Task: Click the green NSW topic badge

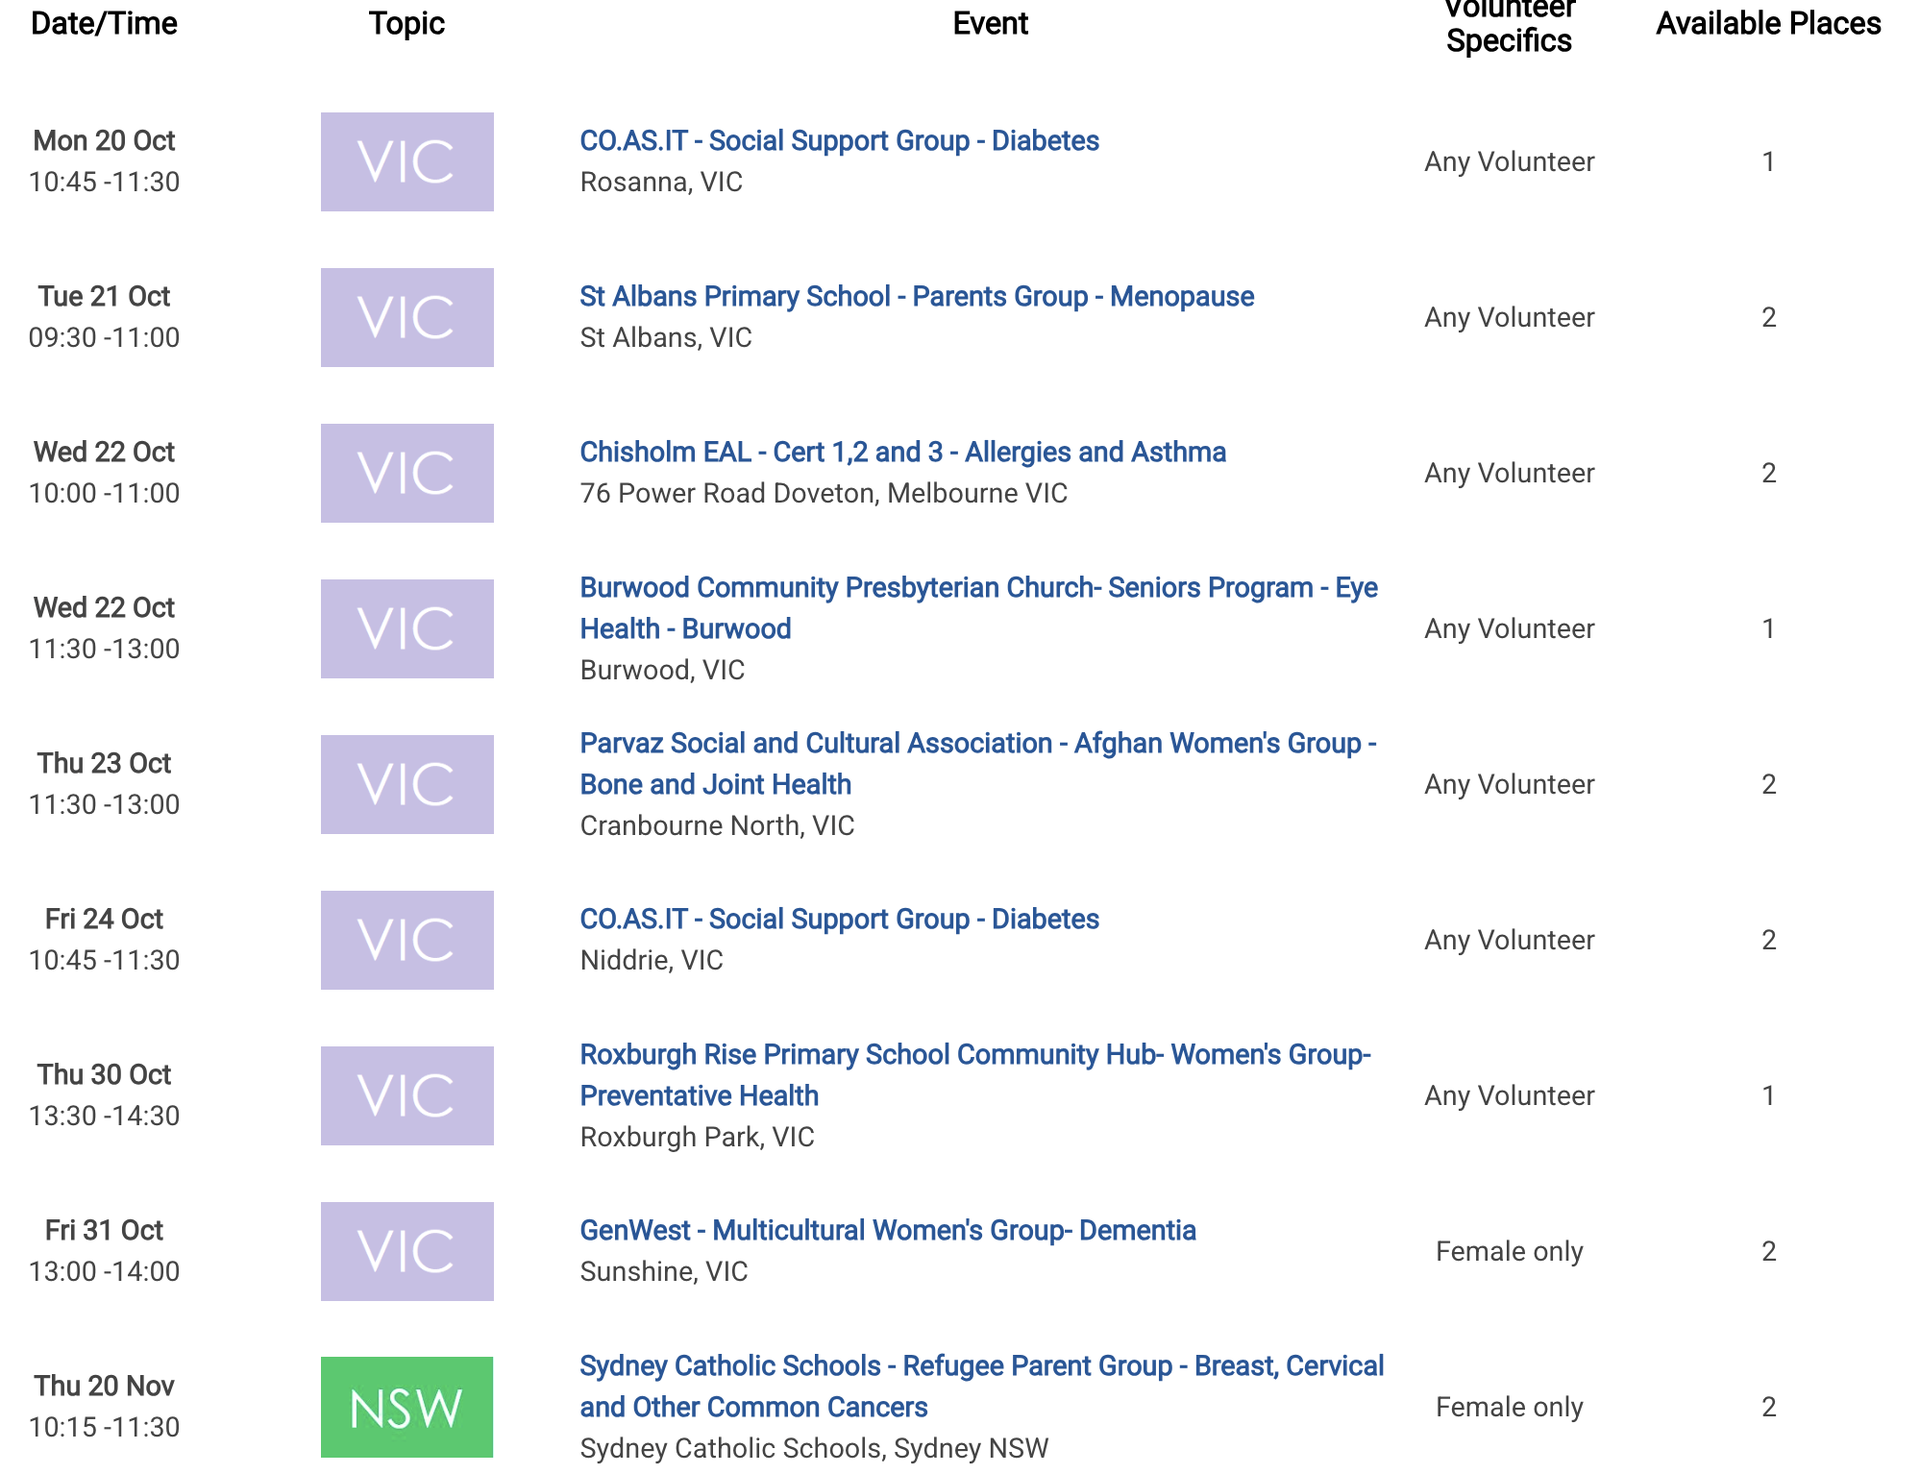Action: [406, 1407]
